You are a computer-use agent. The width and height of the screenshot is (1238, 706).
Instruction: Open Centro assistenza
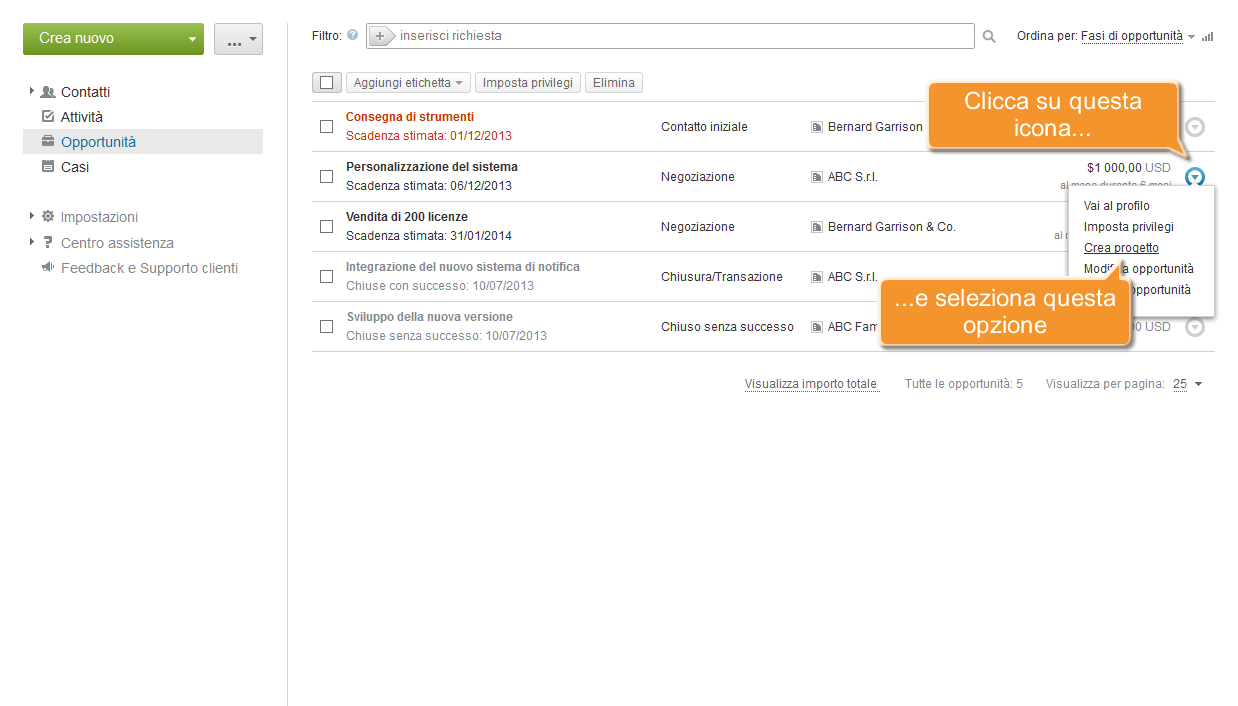(117, 243)
